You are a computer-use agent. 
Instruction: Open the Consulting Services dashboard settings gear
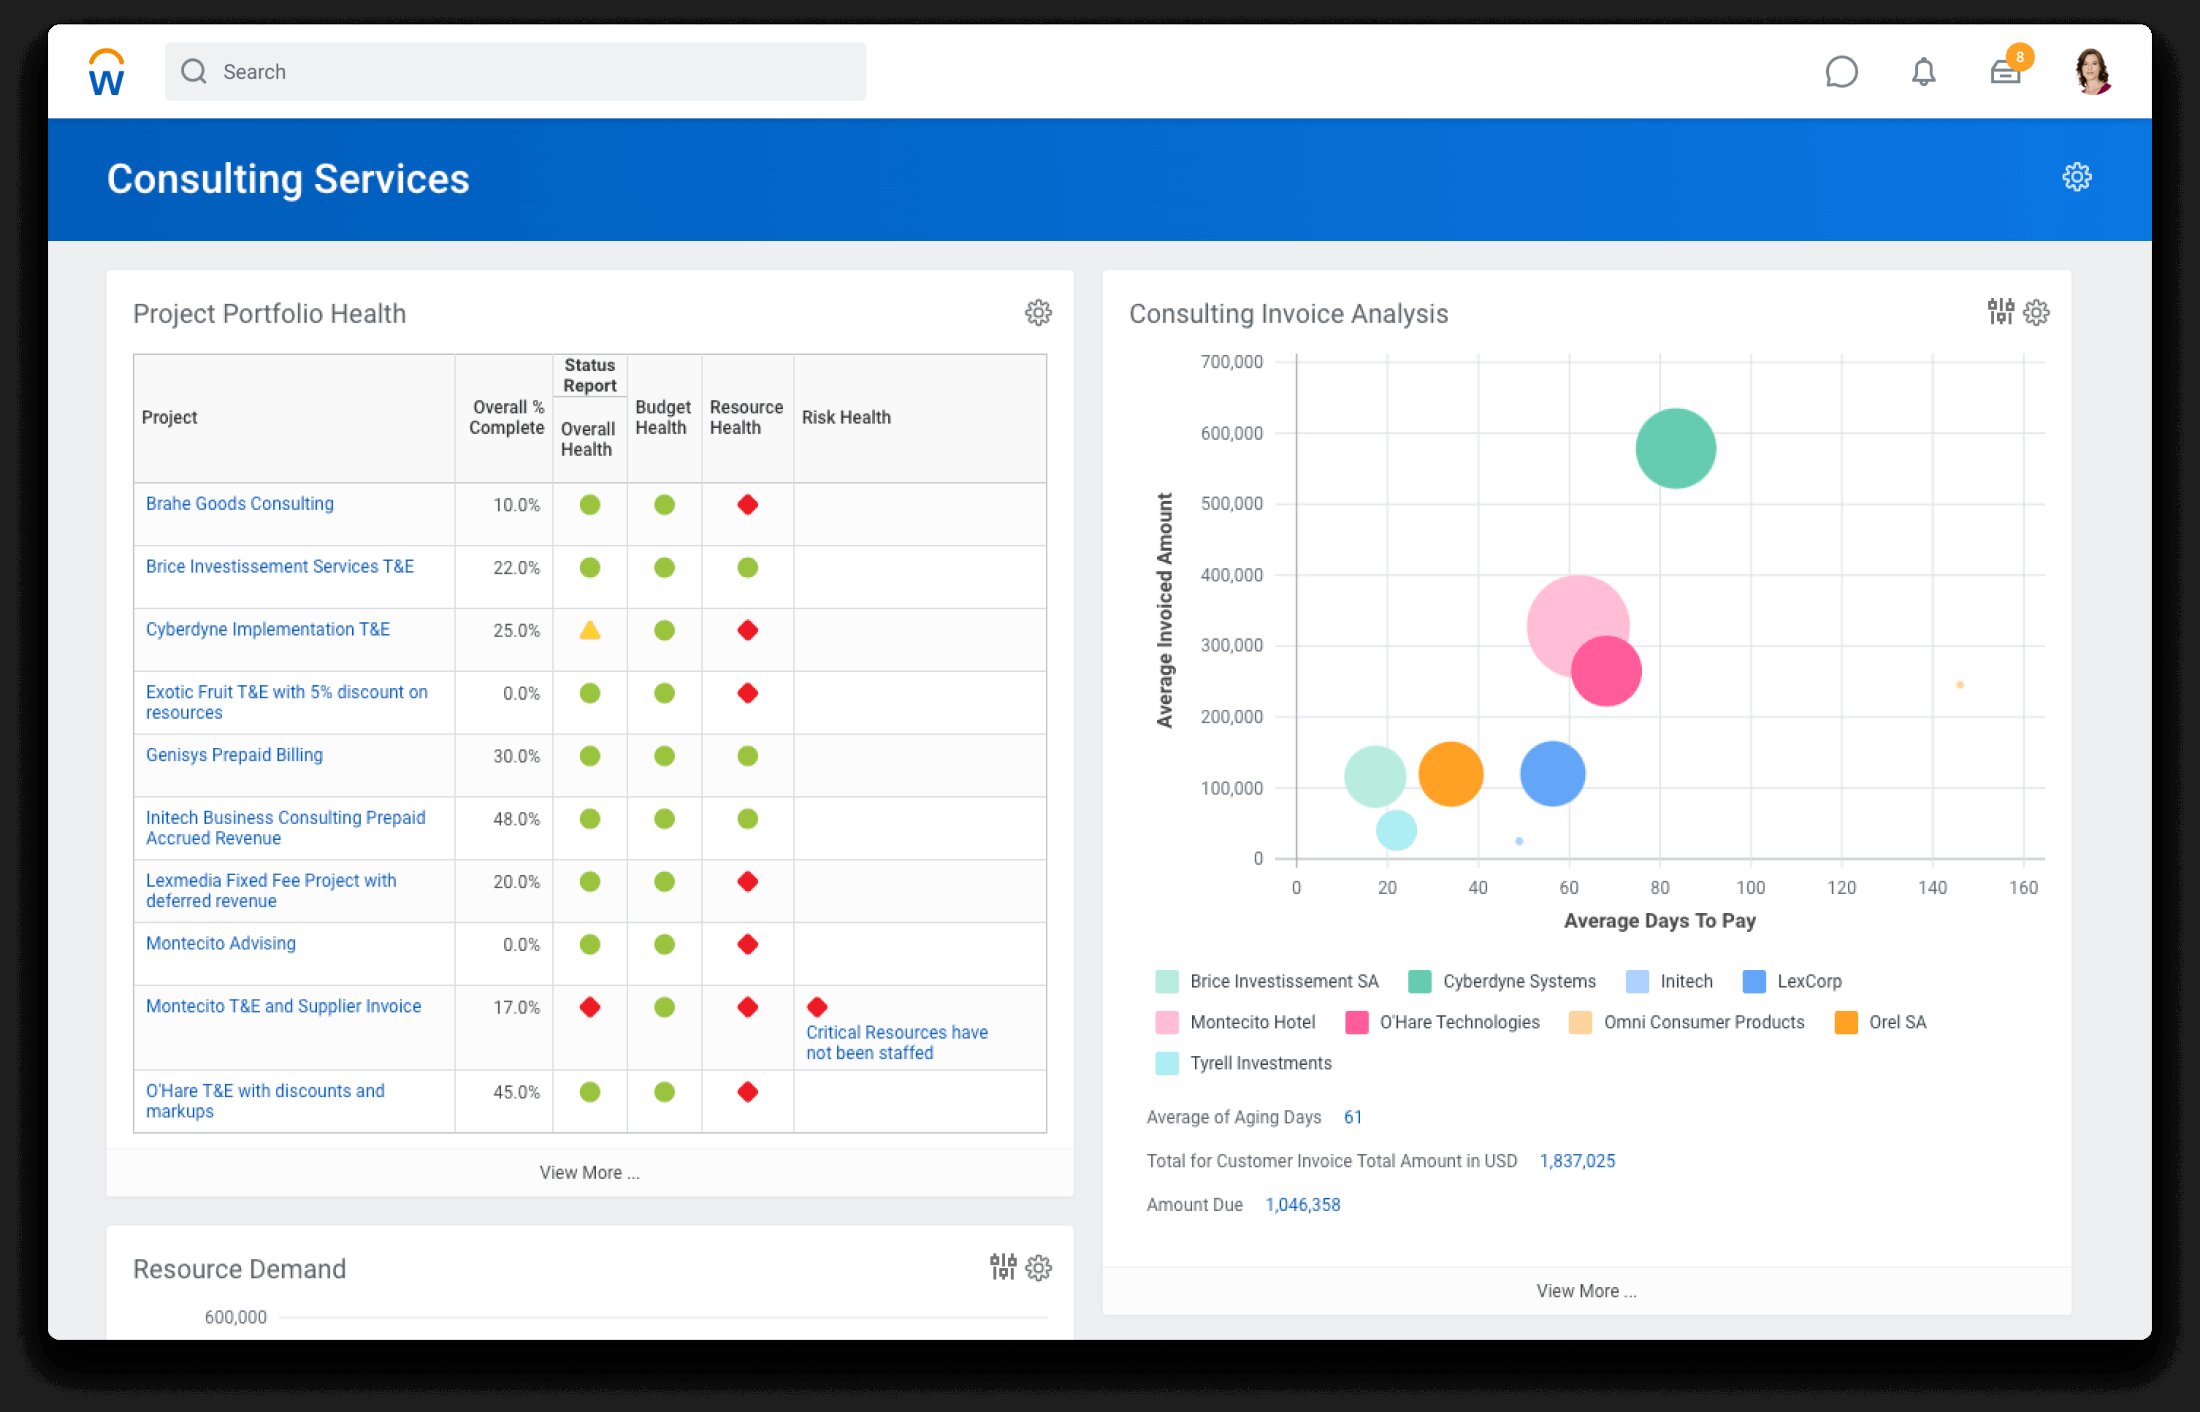pos(2076,177)
